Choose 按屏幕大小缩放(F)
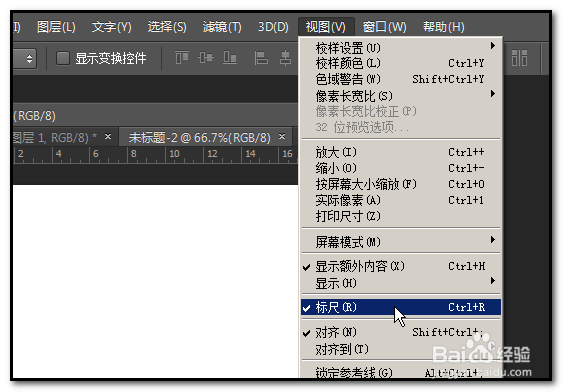The width and height of the screenshot is (563, 392). [x=401, y=184]
